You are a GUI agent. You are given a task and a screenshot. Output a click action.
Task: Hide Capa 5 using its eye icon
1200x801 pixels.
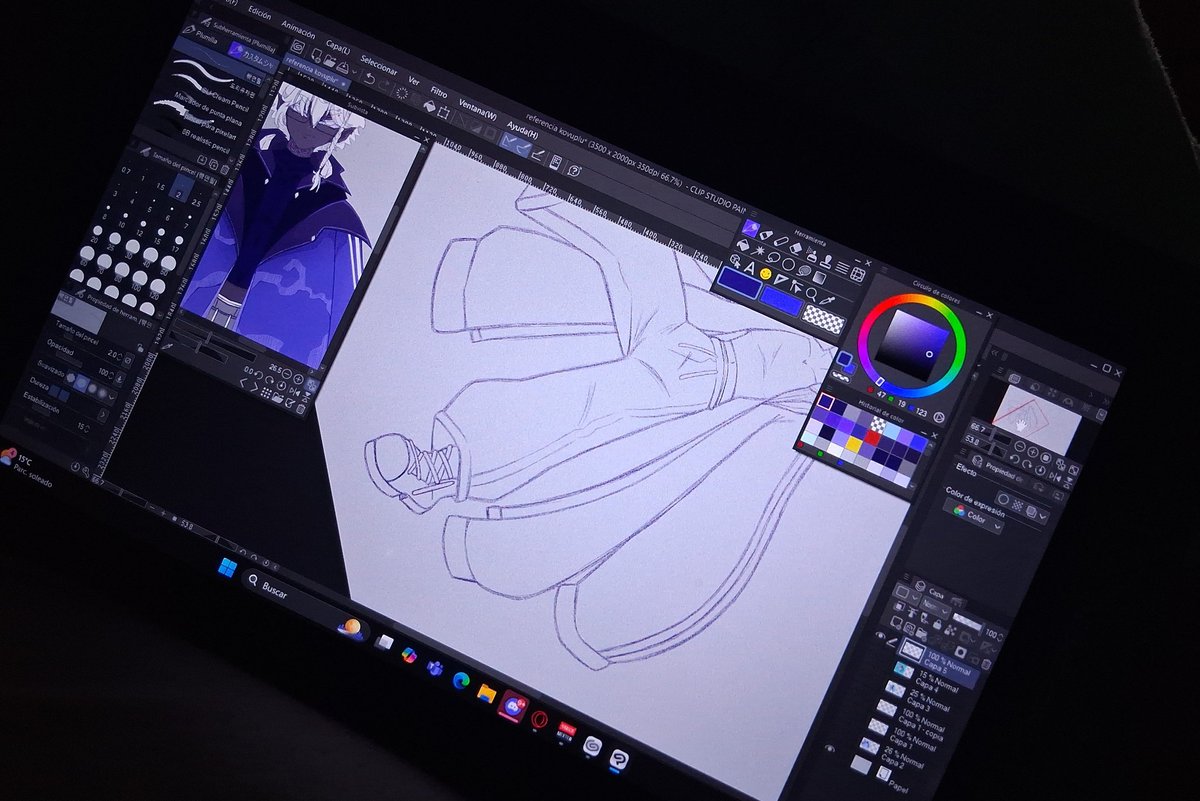point(880,635)
